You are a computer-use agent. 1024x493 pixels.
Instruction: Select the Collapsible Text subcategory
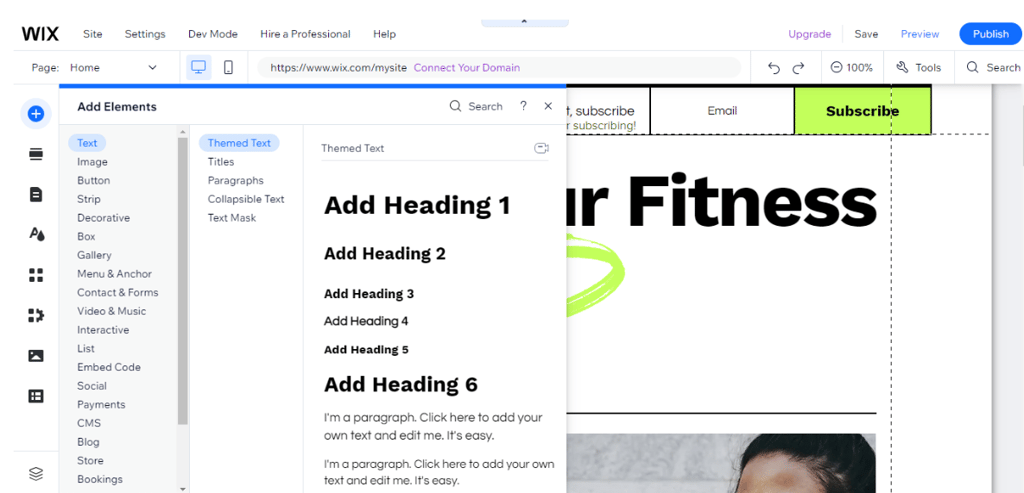point(246,199)
